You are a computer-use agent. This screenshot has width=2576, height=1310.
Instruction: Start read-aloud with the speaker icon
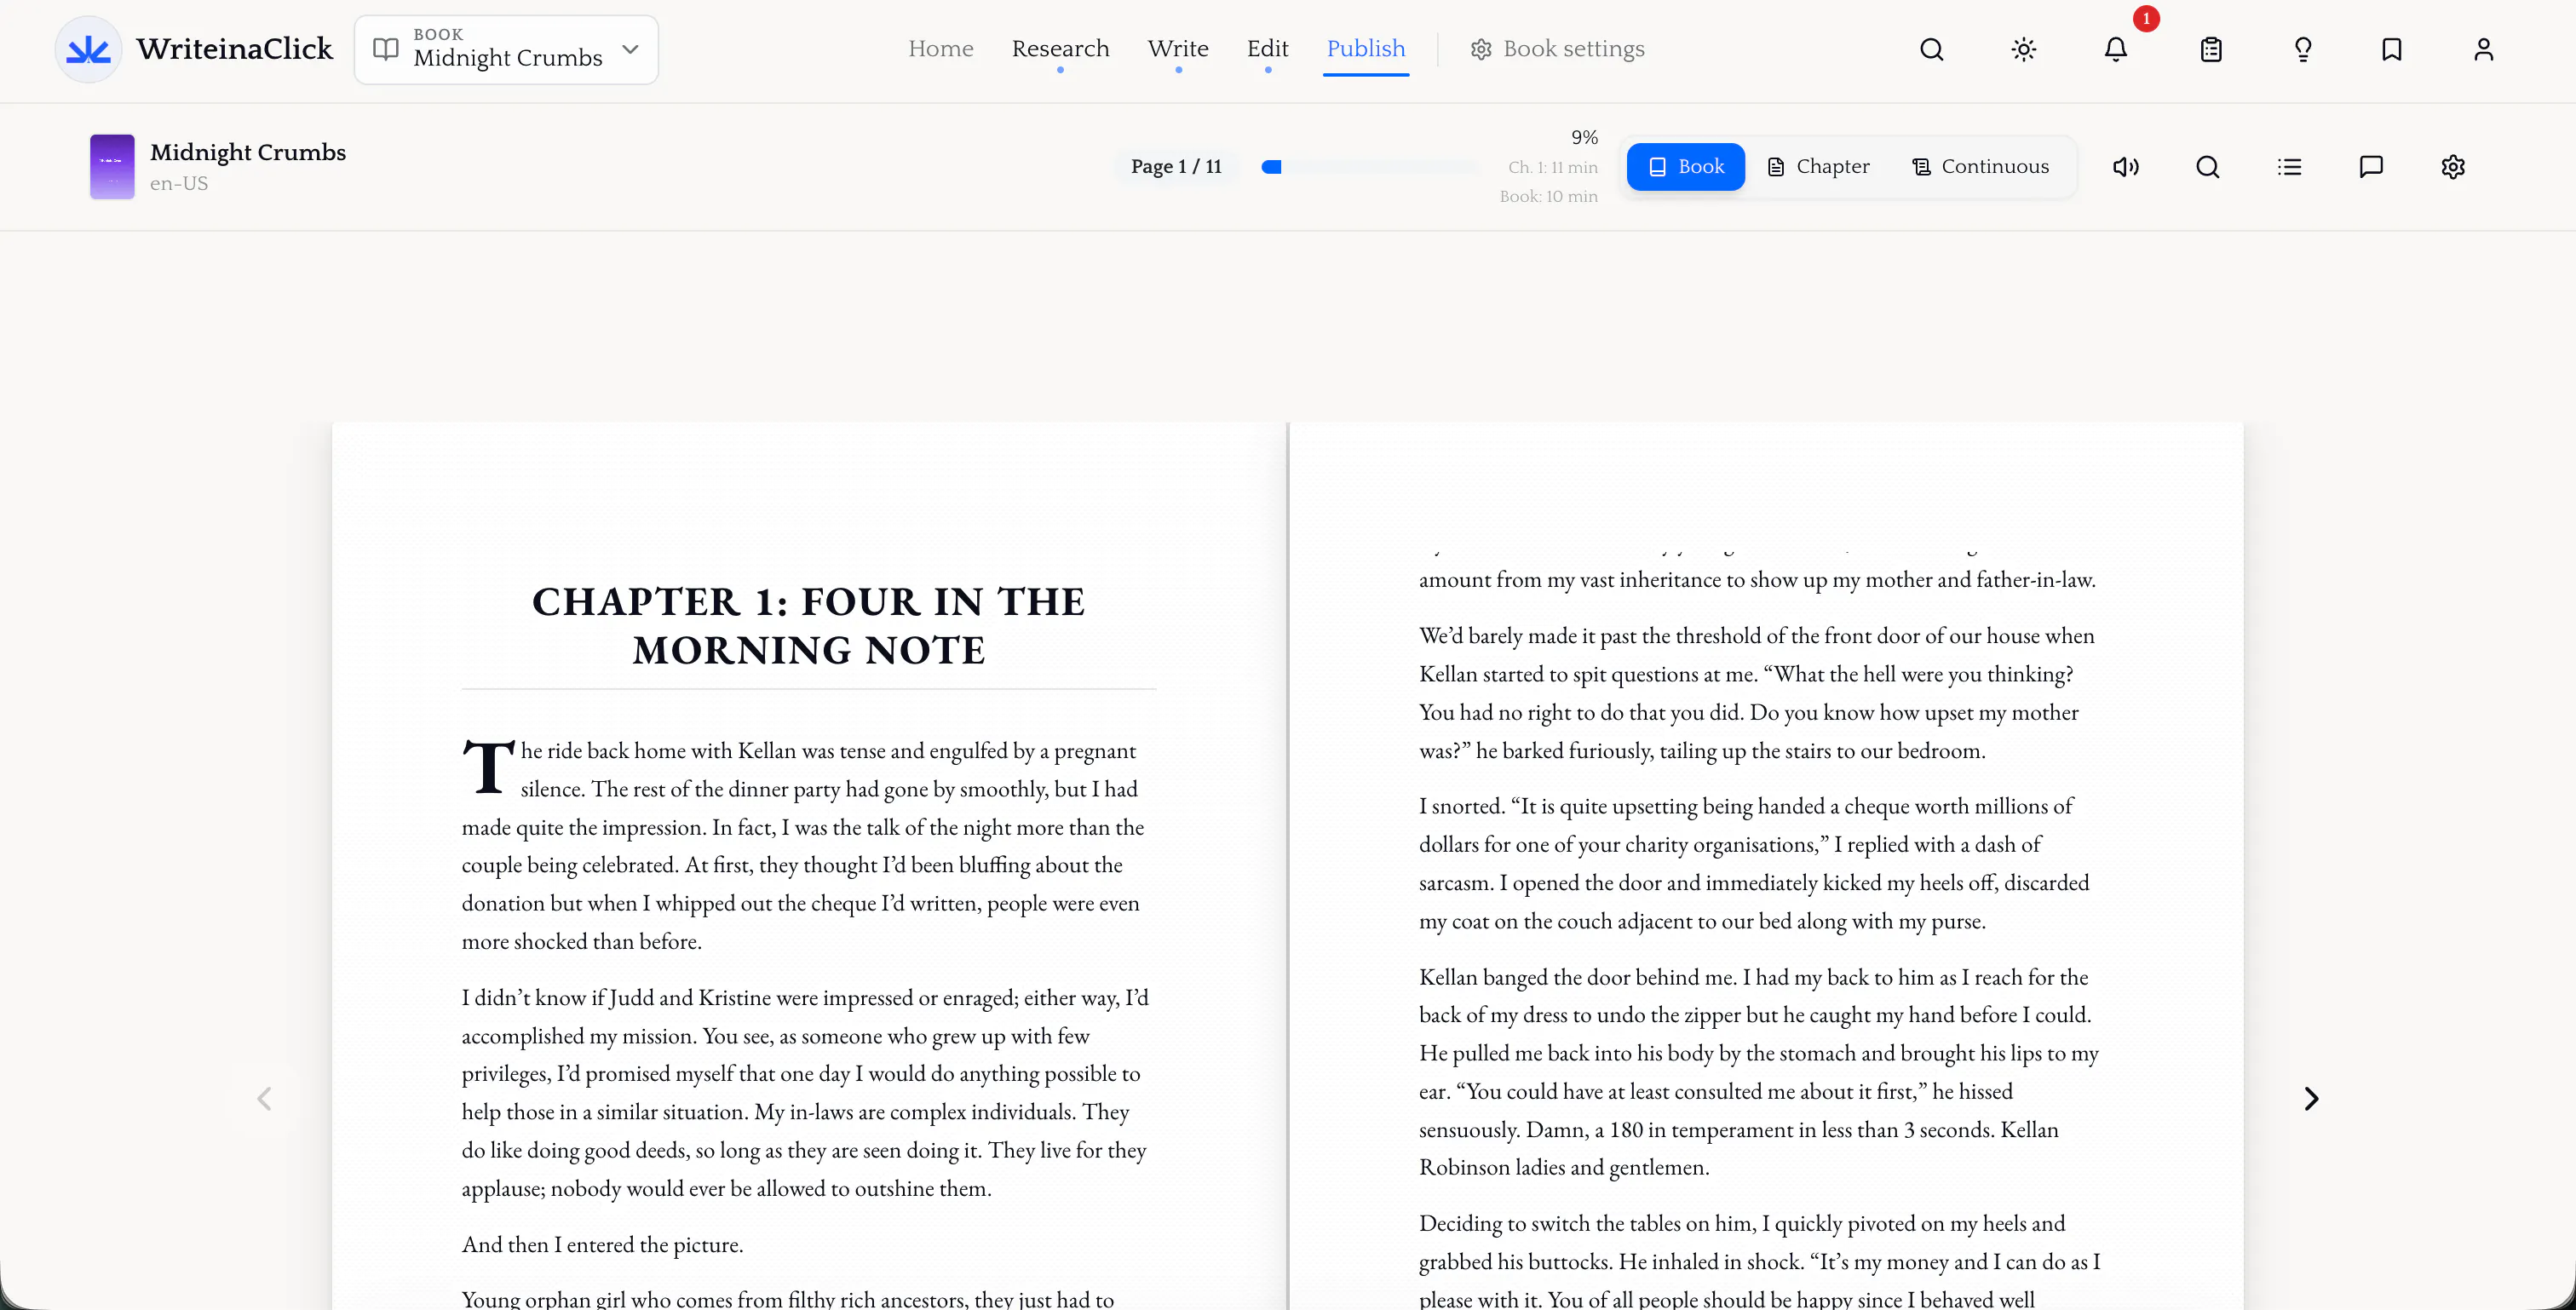point(2125,167)
